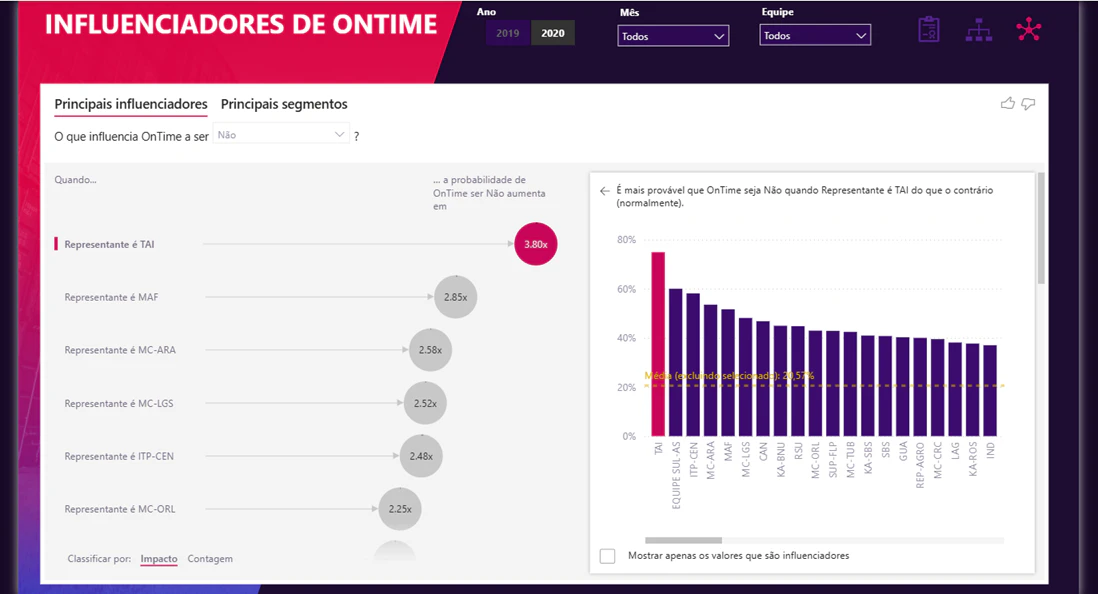
Task: Select year 2019 filter
Action: [x=508, y=33]
